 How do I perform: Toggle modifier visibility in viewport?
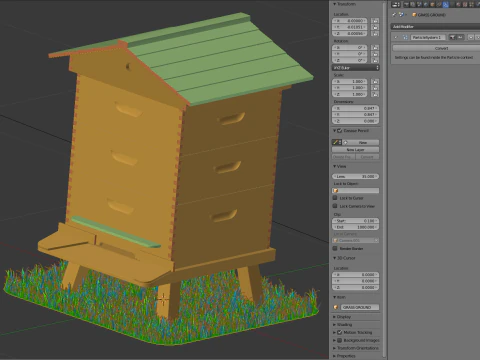pyautogui.click(x=460, y=37)
